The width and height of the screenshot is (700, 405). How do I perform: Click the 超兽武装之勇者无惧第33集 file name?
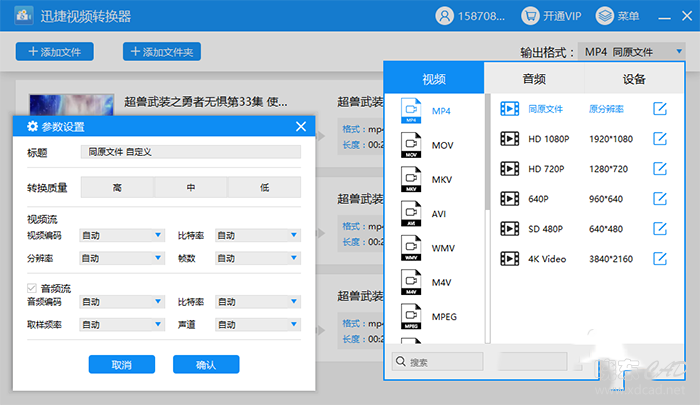[x=206, y=102]
